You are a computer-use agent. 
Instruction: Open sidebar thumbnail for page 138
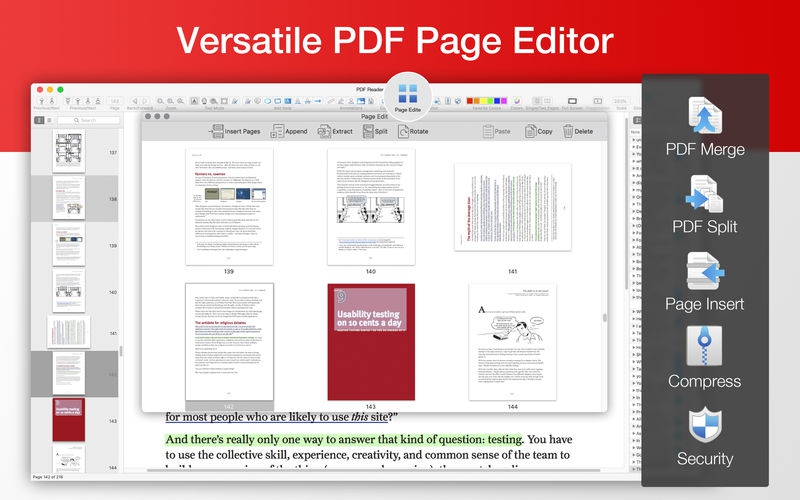point(69,198)
